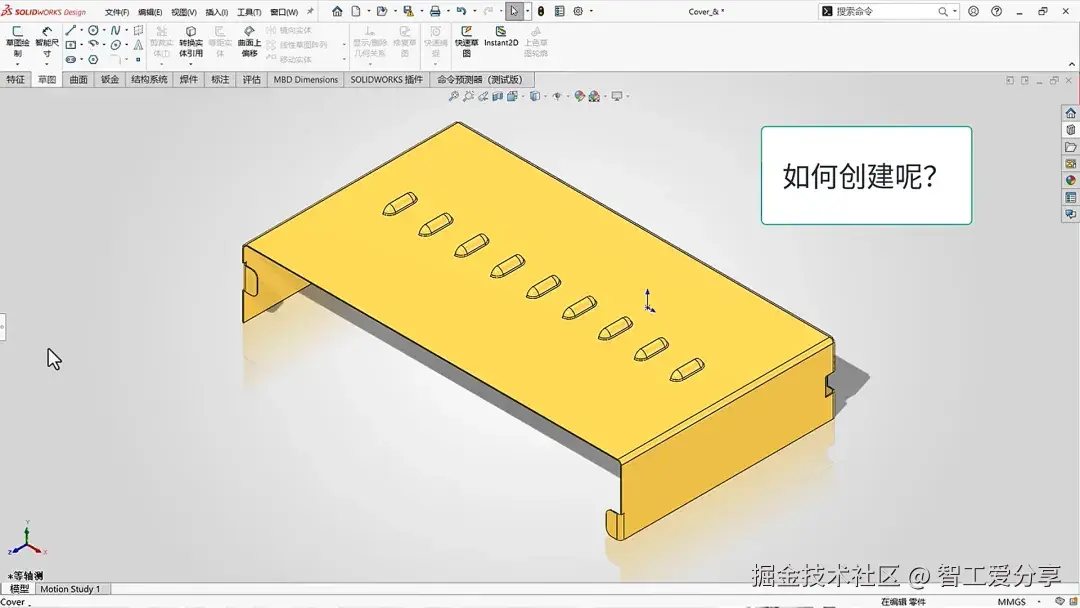The image size is (1080, 608).
Task: Expand the 草图绘制 dropdown arrow
Action: point(18,64)
